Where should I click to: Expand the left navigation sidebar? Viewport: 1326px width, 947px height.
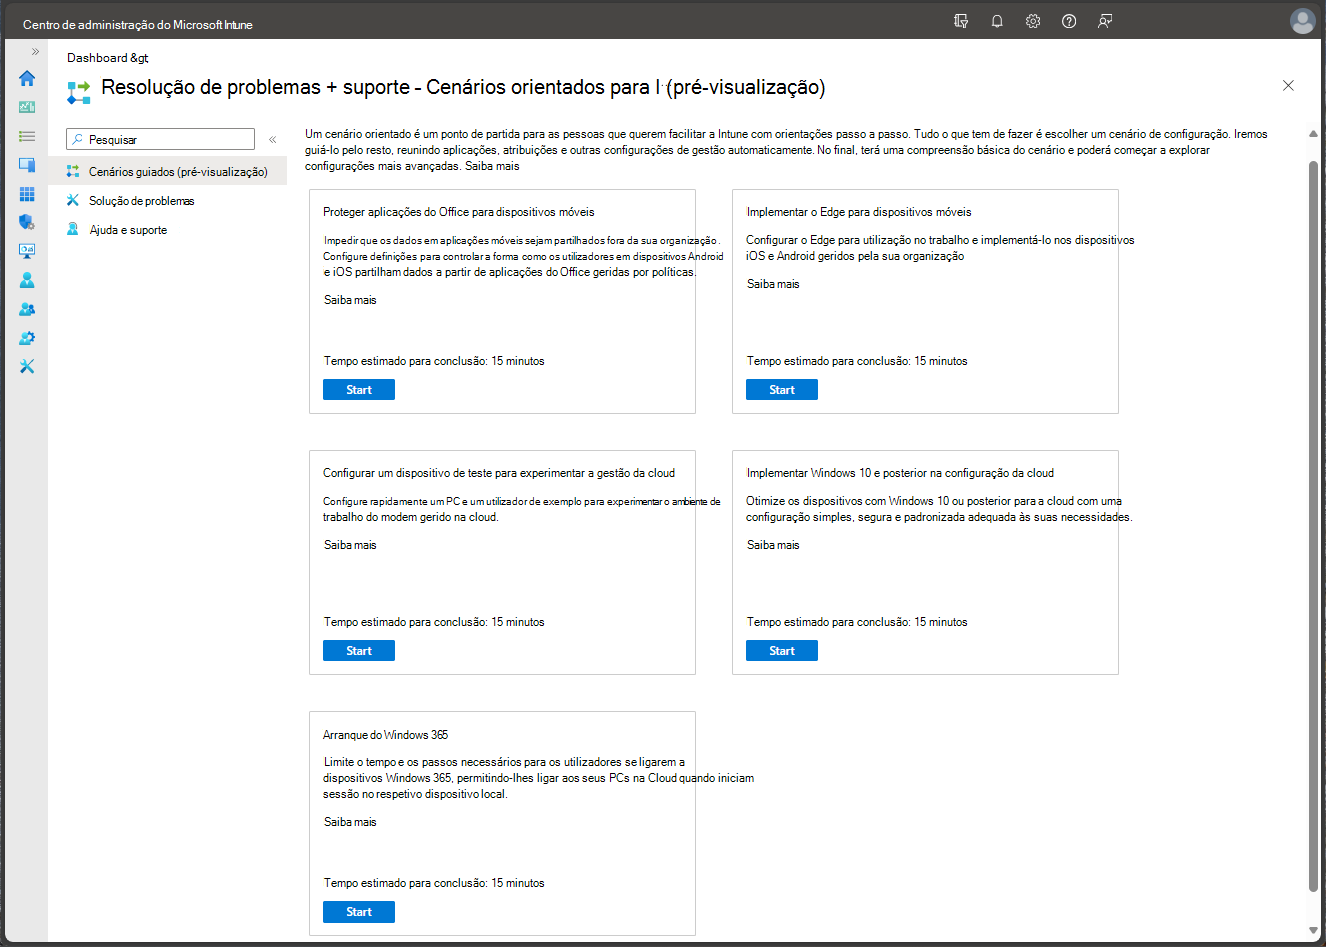pyautogui.click(x=35, y=51)
